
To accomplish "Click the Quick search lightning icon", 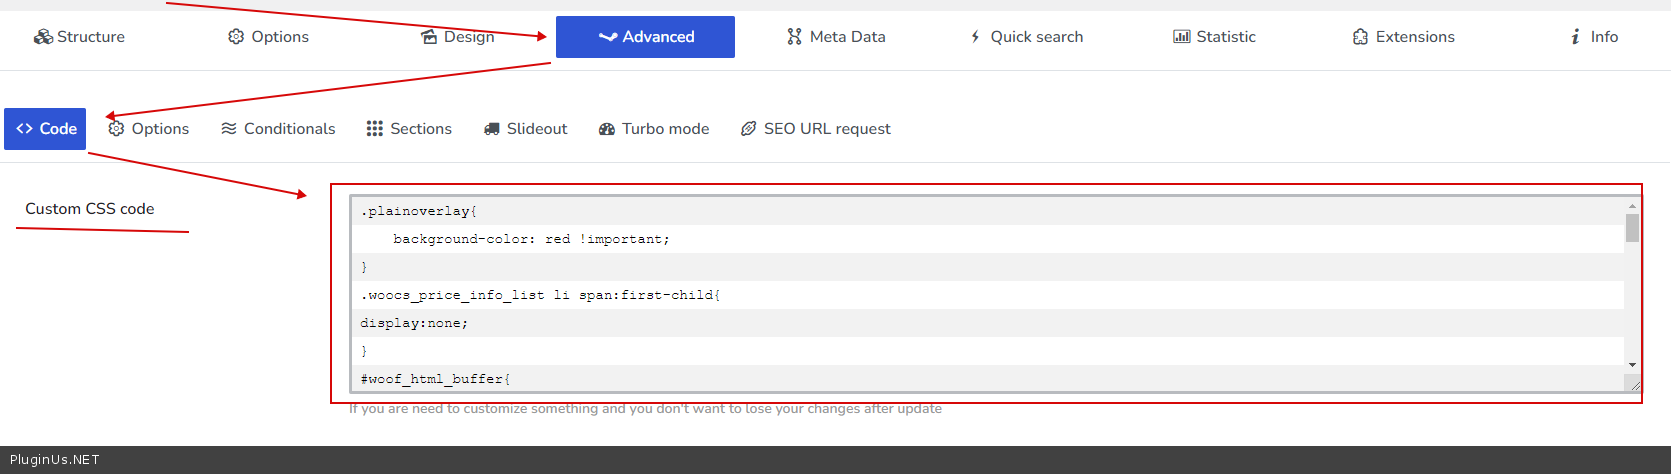I will click(975, 37).
